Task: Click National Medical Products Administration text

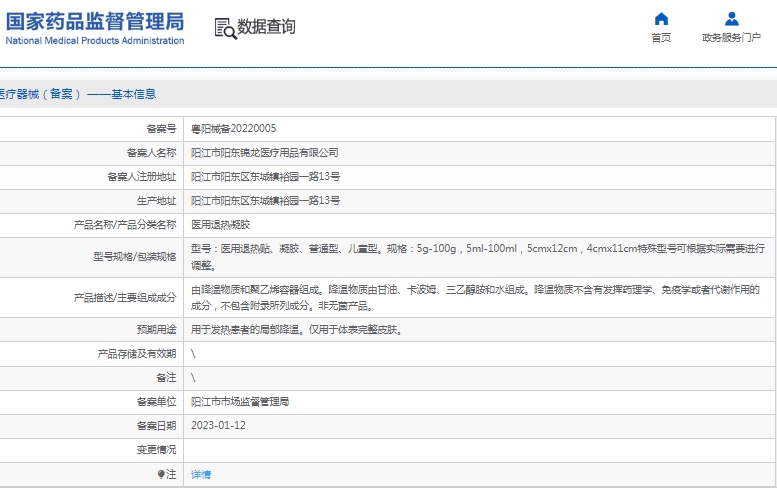Action: [95, 41]
